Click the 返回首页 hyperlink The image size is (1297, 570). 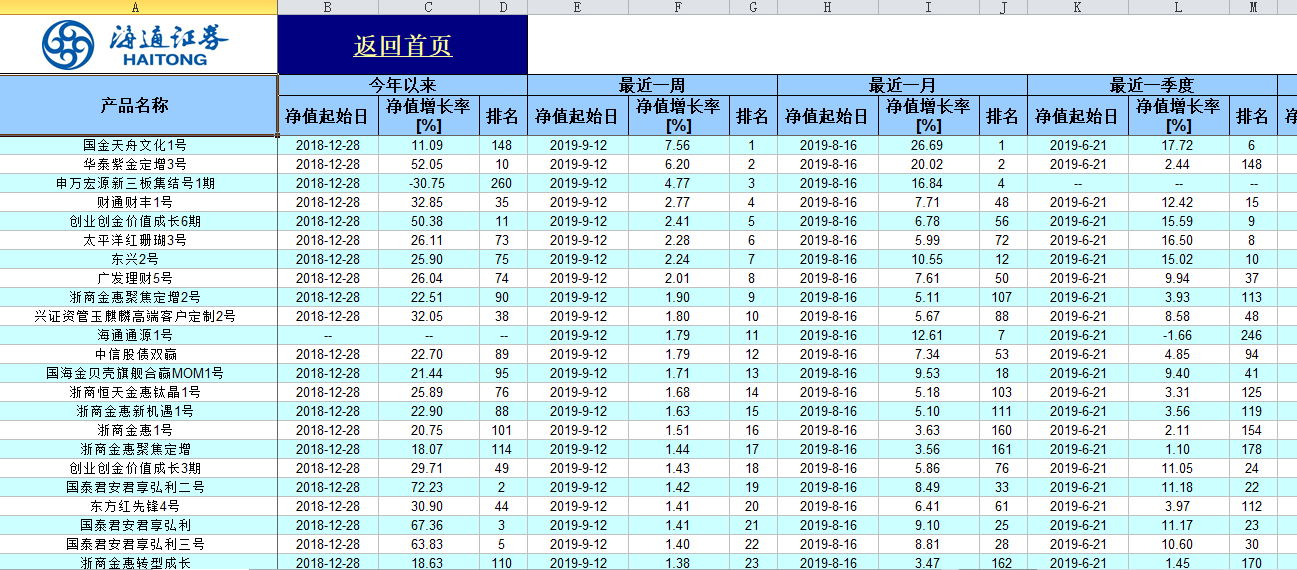pos(402,46)
